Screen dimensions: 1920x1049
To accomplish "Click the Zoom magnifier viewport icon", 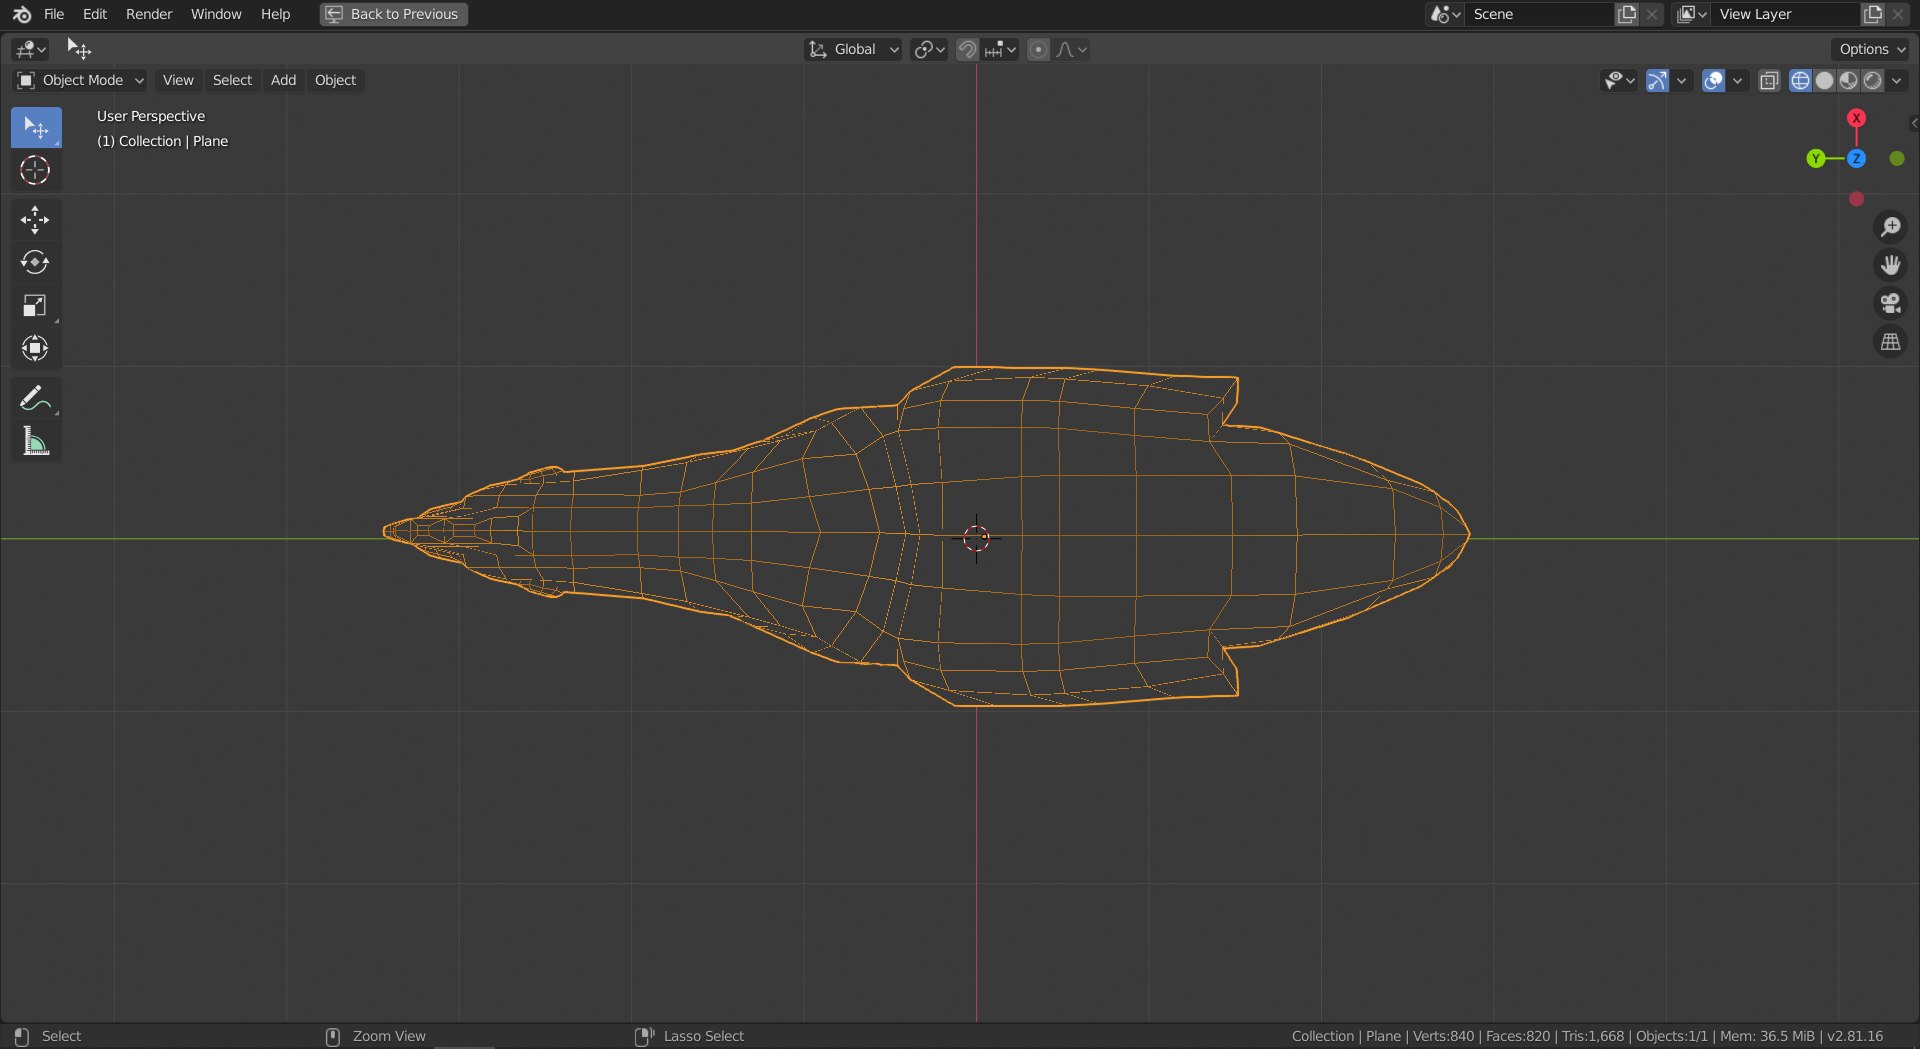I will (x=1890, y=227).
